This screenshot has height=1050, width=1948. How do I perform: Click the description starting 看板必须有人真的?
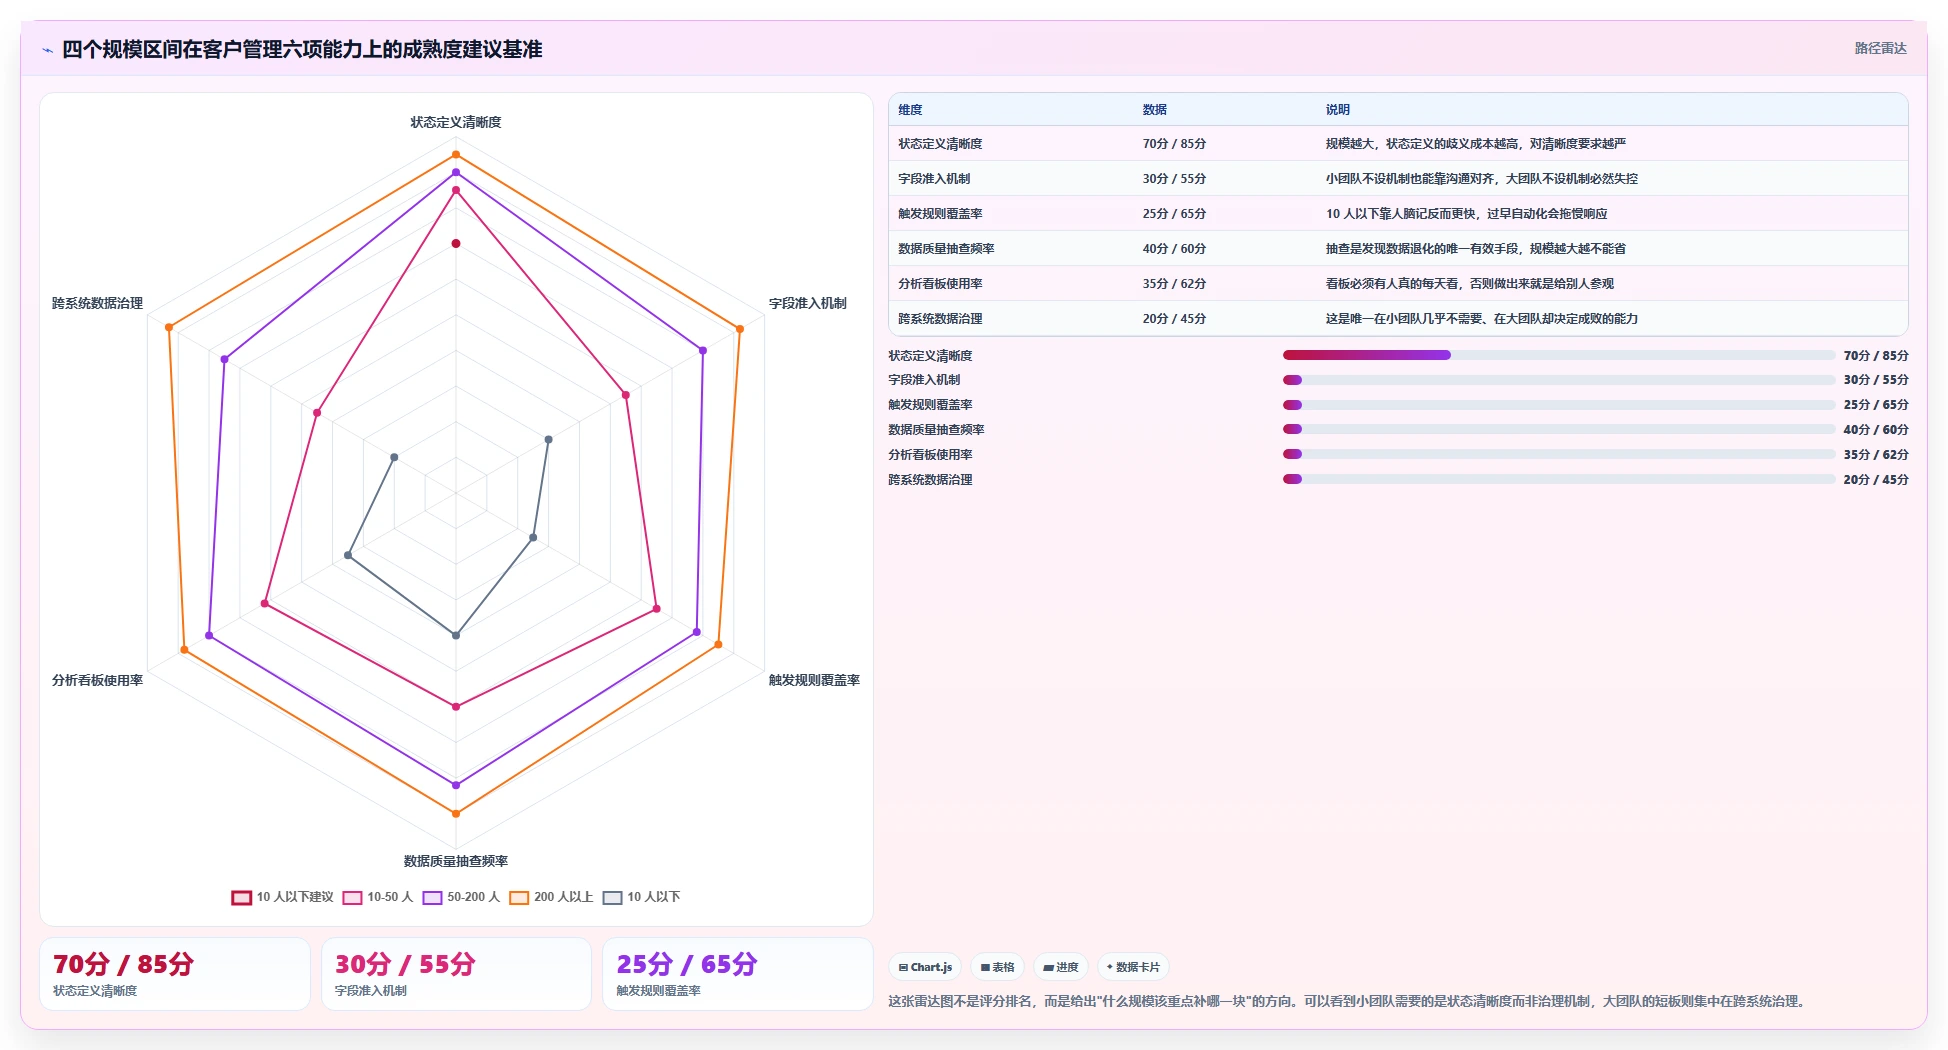coord(1470,284)
